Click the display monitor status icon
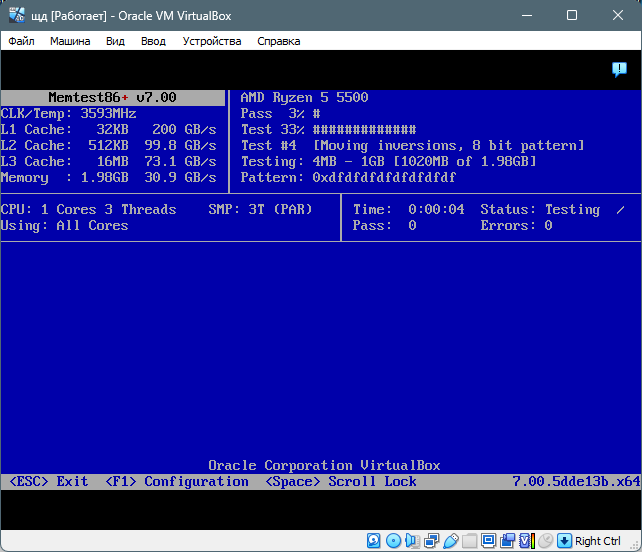Image resolution: width=642 pixels, height=552 pixels. (488, 541)
